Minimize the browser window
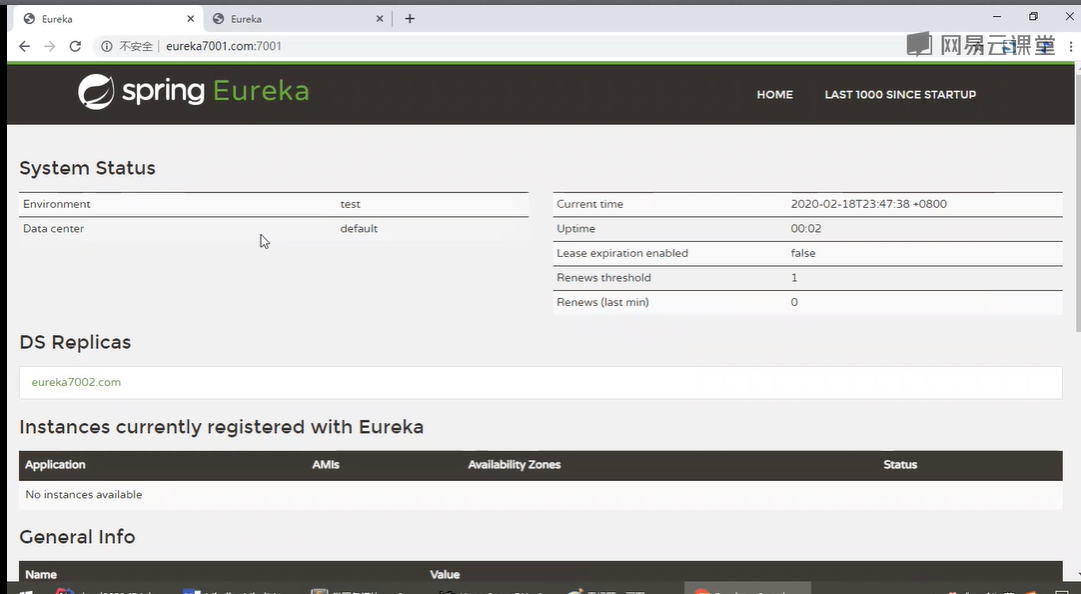The image size is (1081, 594). 997,17
